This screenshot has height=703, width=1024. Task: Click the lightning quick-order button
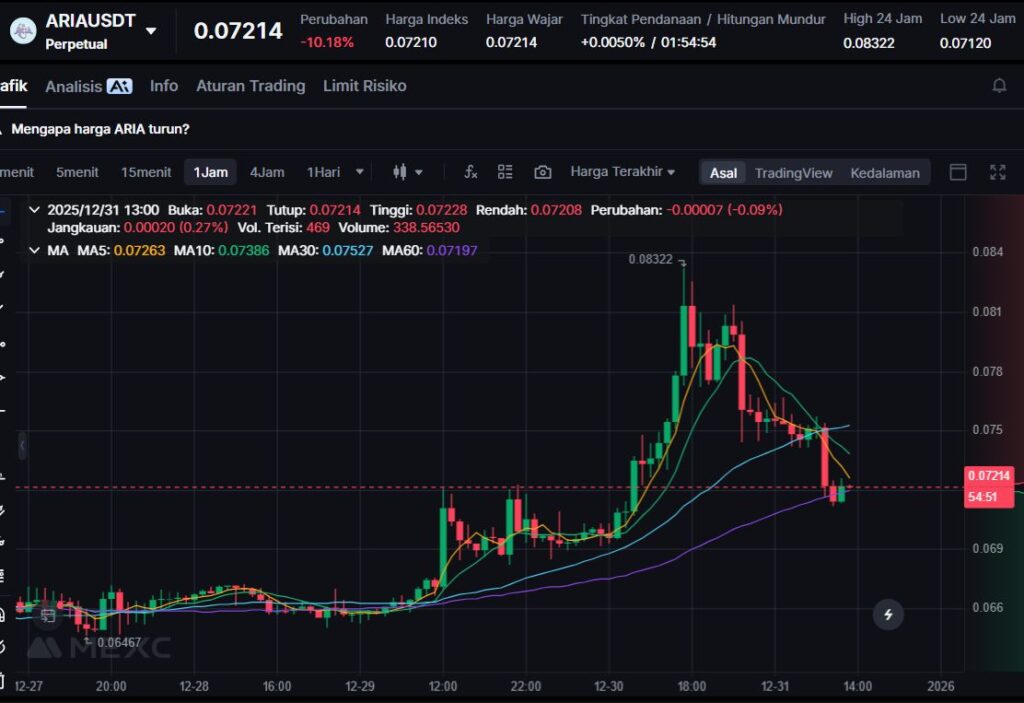pos(888,614)
